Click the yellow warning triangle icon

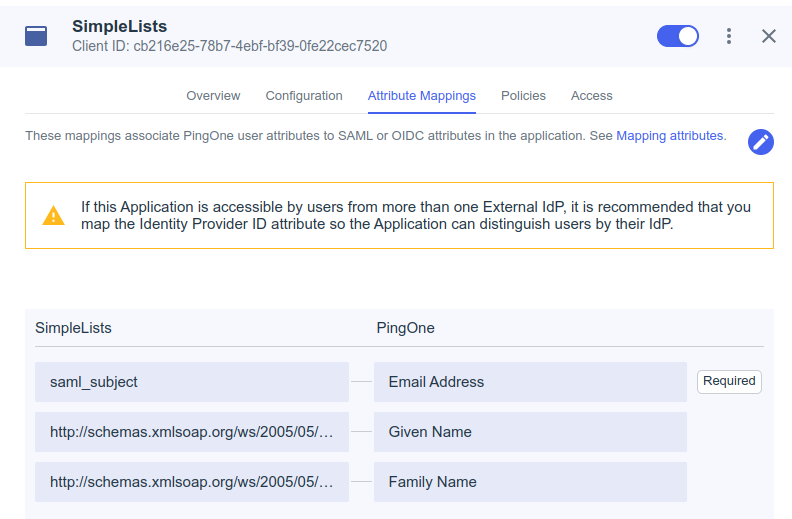54,215
